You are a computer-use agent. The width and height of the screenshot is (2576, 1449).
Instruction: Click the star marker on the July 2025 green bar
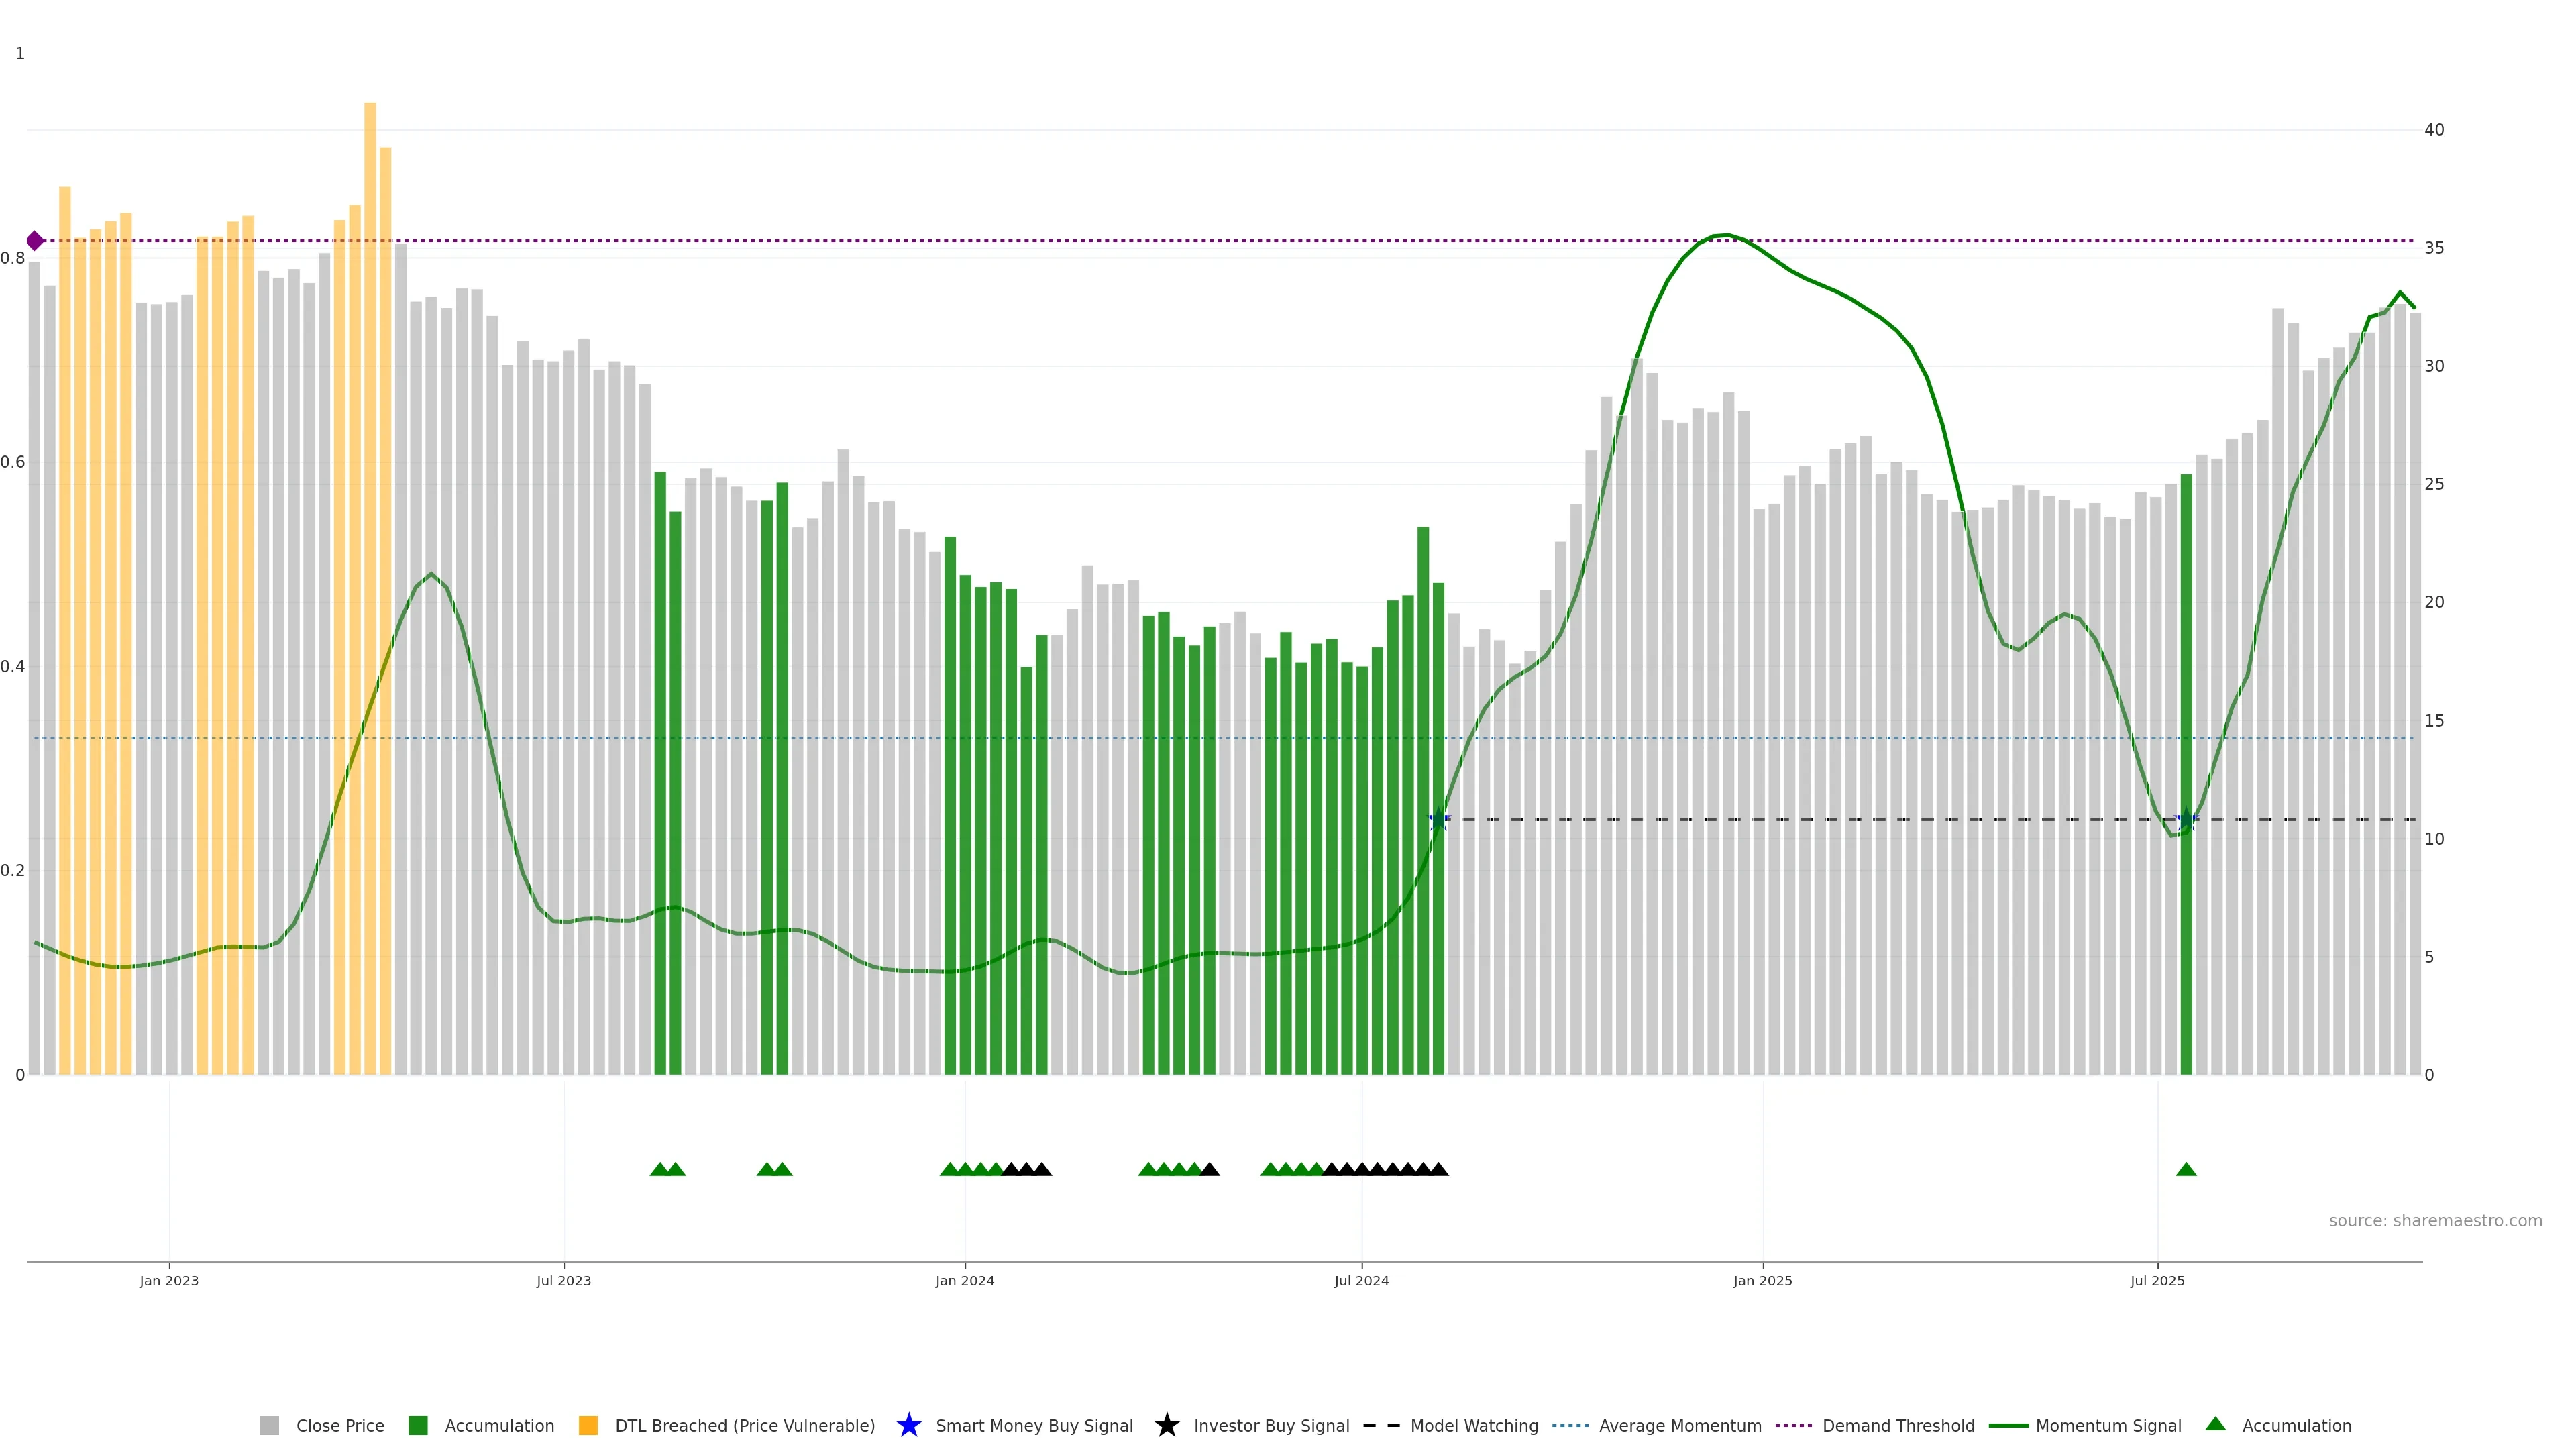[2186, 820]
